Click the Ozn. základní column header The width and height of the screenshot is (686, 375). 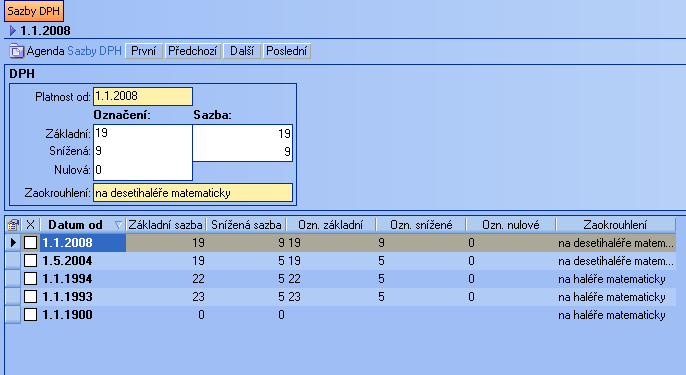(x=331, y=225)
